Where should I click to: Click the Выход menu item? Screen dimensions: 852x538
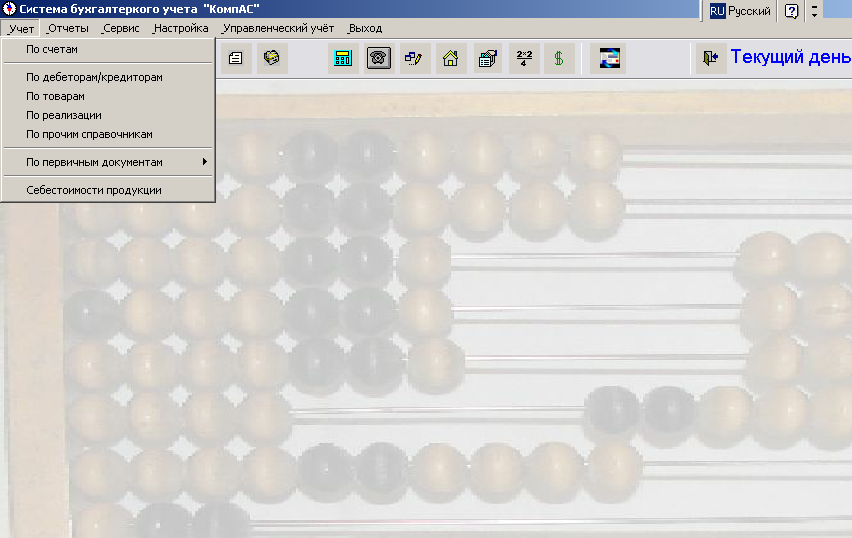[x=365, y=28]
